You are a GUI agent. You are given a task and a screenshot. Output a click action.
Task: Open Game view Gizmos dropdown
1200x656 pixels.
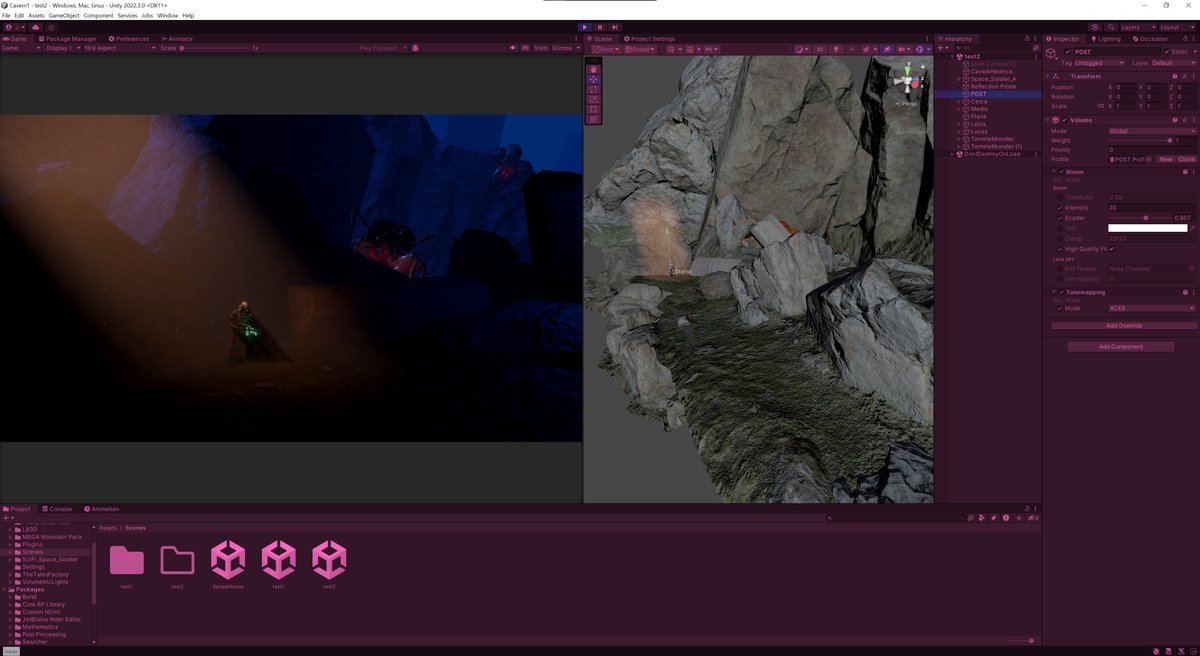click(565, 48)
